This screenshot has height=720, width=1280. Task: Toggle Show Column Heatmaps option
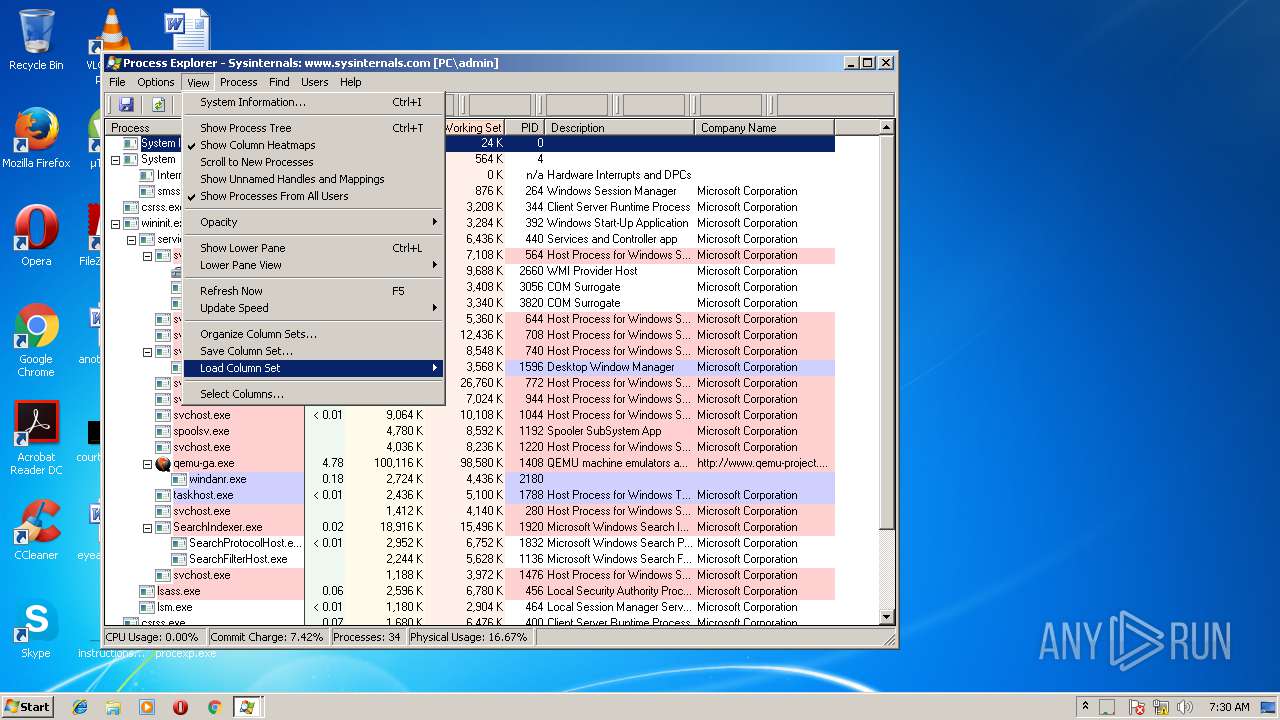313,145
